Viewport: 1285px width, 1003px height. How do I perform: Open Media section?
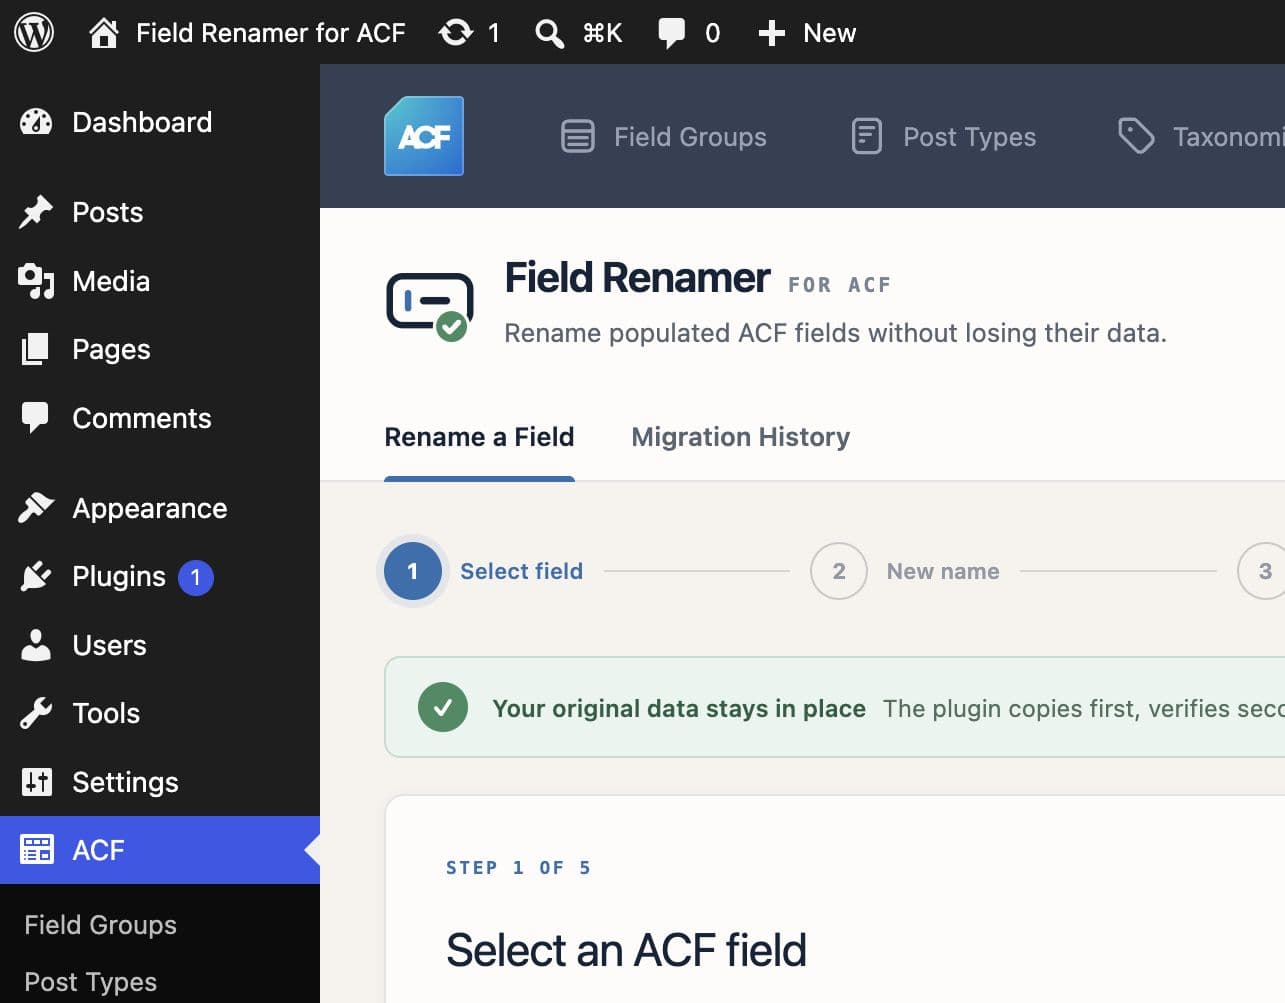pyautogui.click(x=111, y=281)
